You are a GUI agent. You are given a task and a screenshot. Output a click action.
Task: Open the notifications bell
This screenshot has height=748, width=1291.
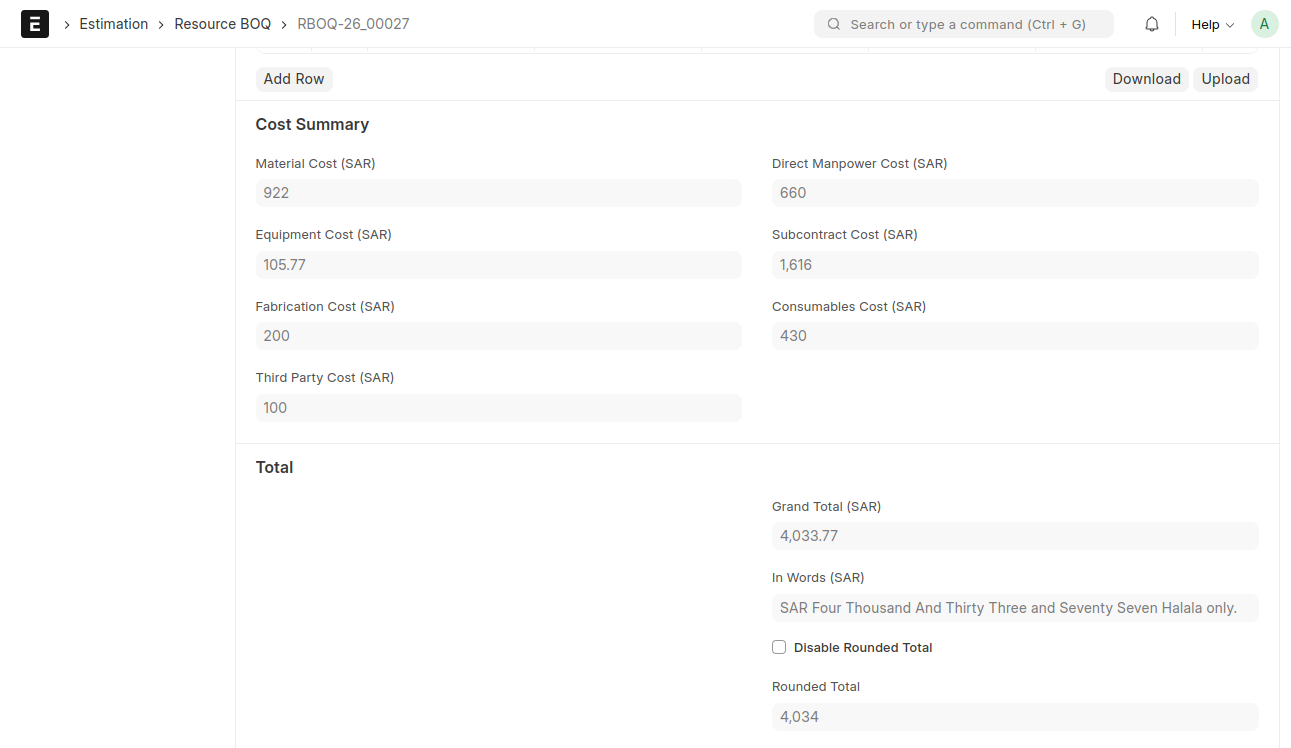(x=1152, y=24)
